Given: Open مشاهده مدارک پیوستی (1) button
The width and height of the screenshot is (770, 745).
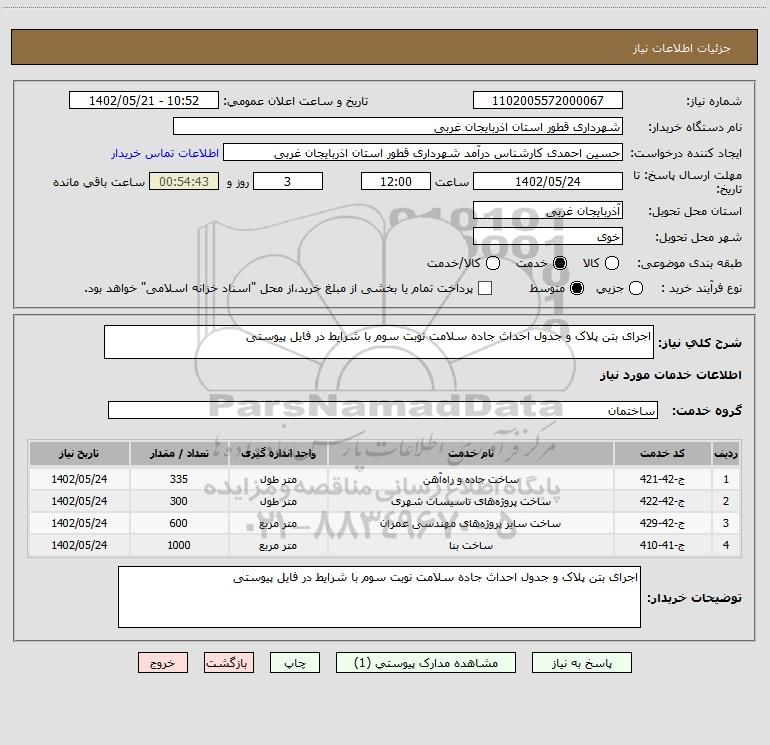Looking at the screenshot, I should pyautogui.click(x=426, y=663).
